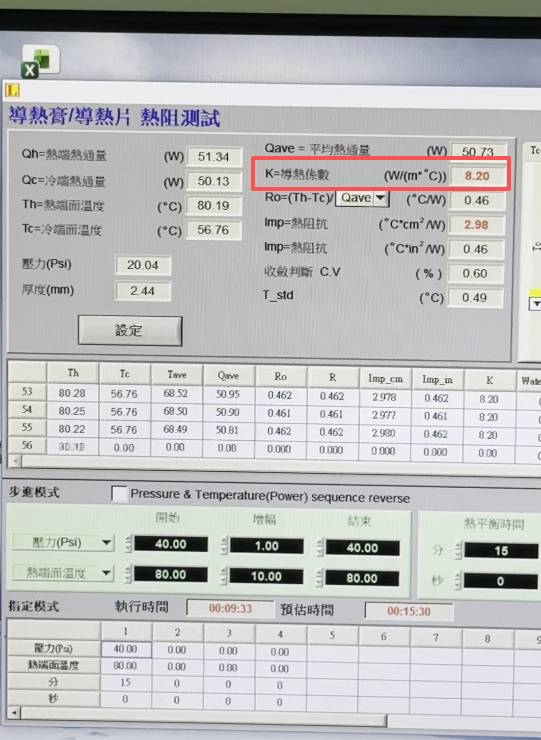Click the Imp °C*cm²/W value 2.98
The height and width of the screenshot is (740, 541).
point(476,225)
